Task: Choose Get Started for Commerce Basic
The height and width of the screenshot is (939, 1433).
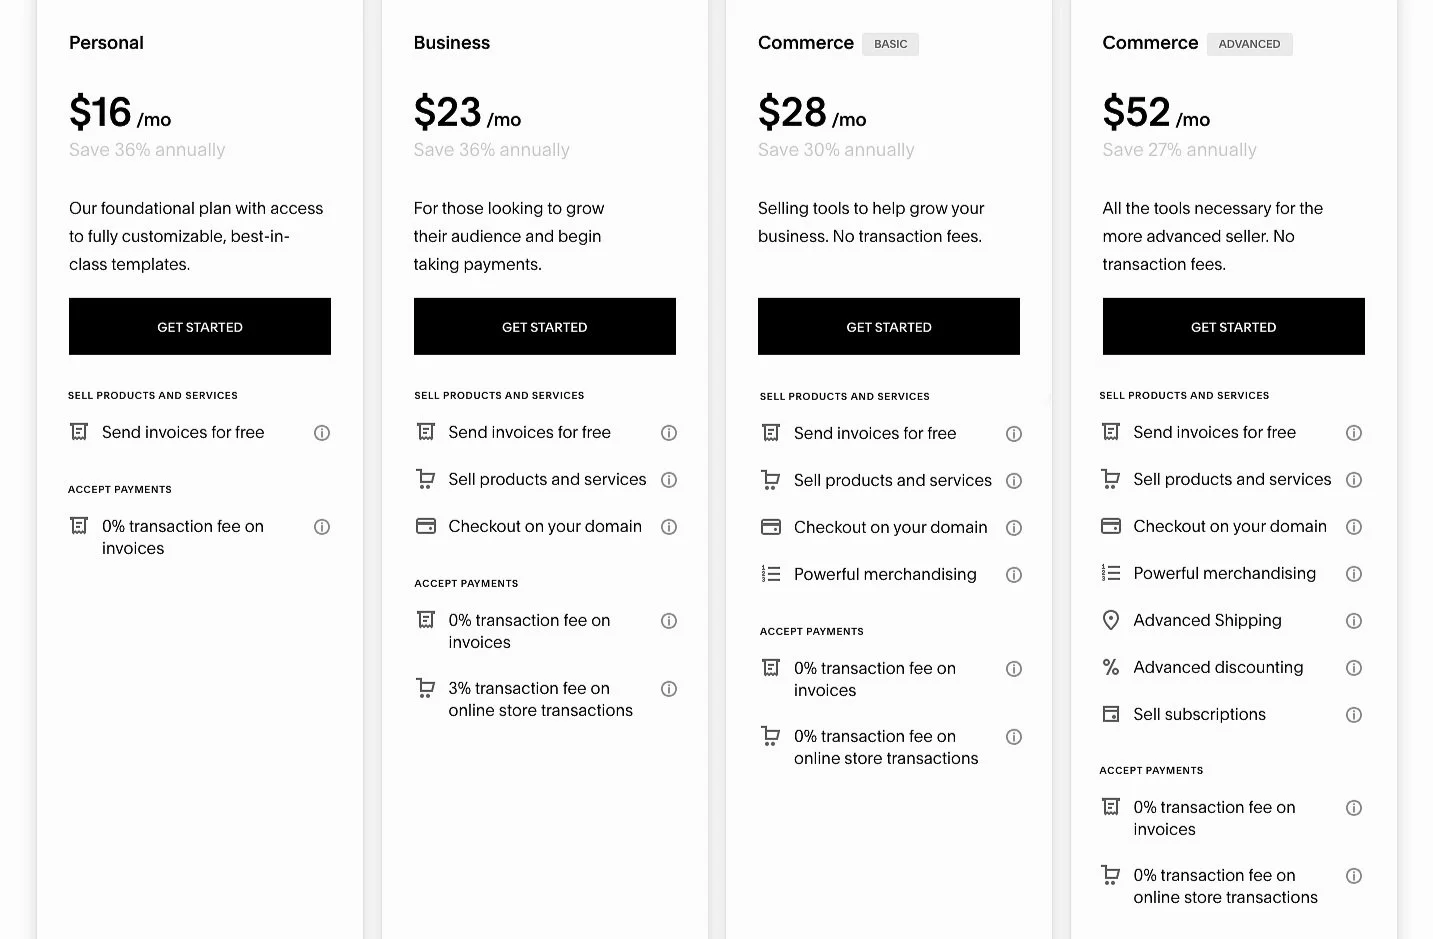Action: [x=889, y=326]
